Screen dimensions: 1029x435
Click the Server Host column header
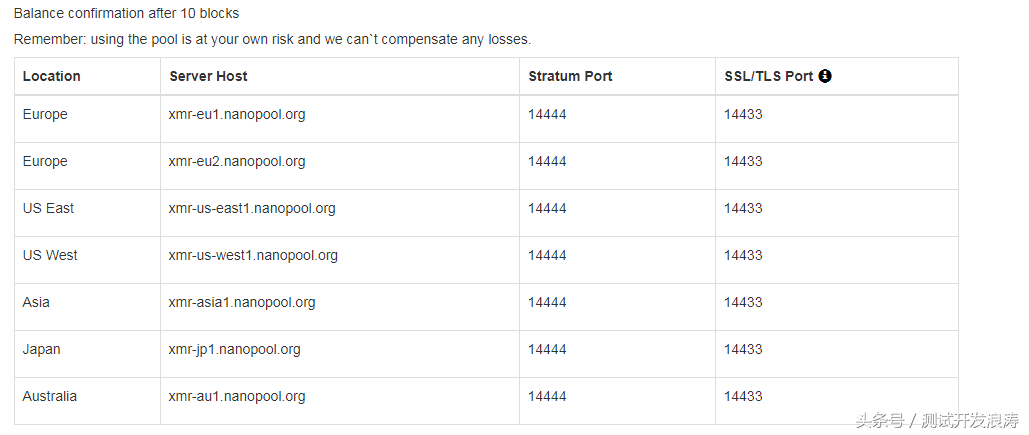coord(208,76)
